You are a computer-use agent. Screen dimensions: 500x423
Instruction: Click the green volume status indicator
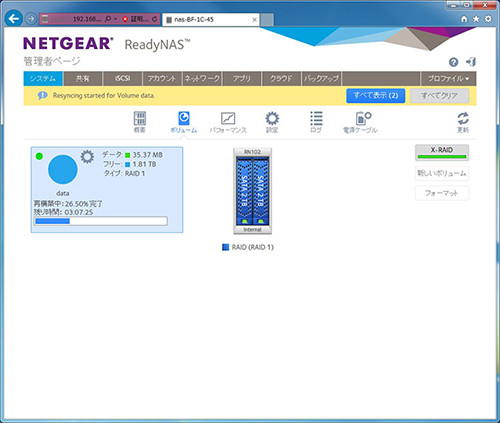click(x=39, y=156)
